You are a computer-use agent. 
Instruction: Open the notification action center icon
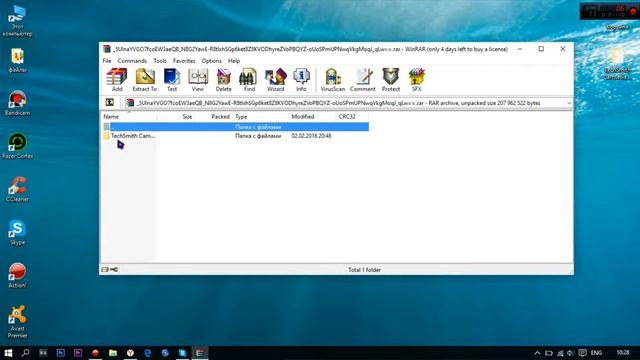(582, 353)
